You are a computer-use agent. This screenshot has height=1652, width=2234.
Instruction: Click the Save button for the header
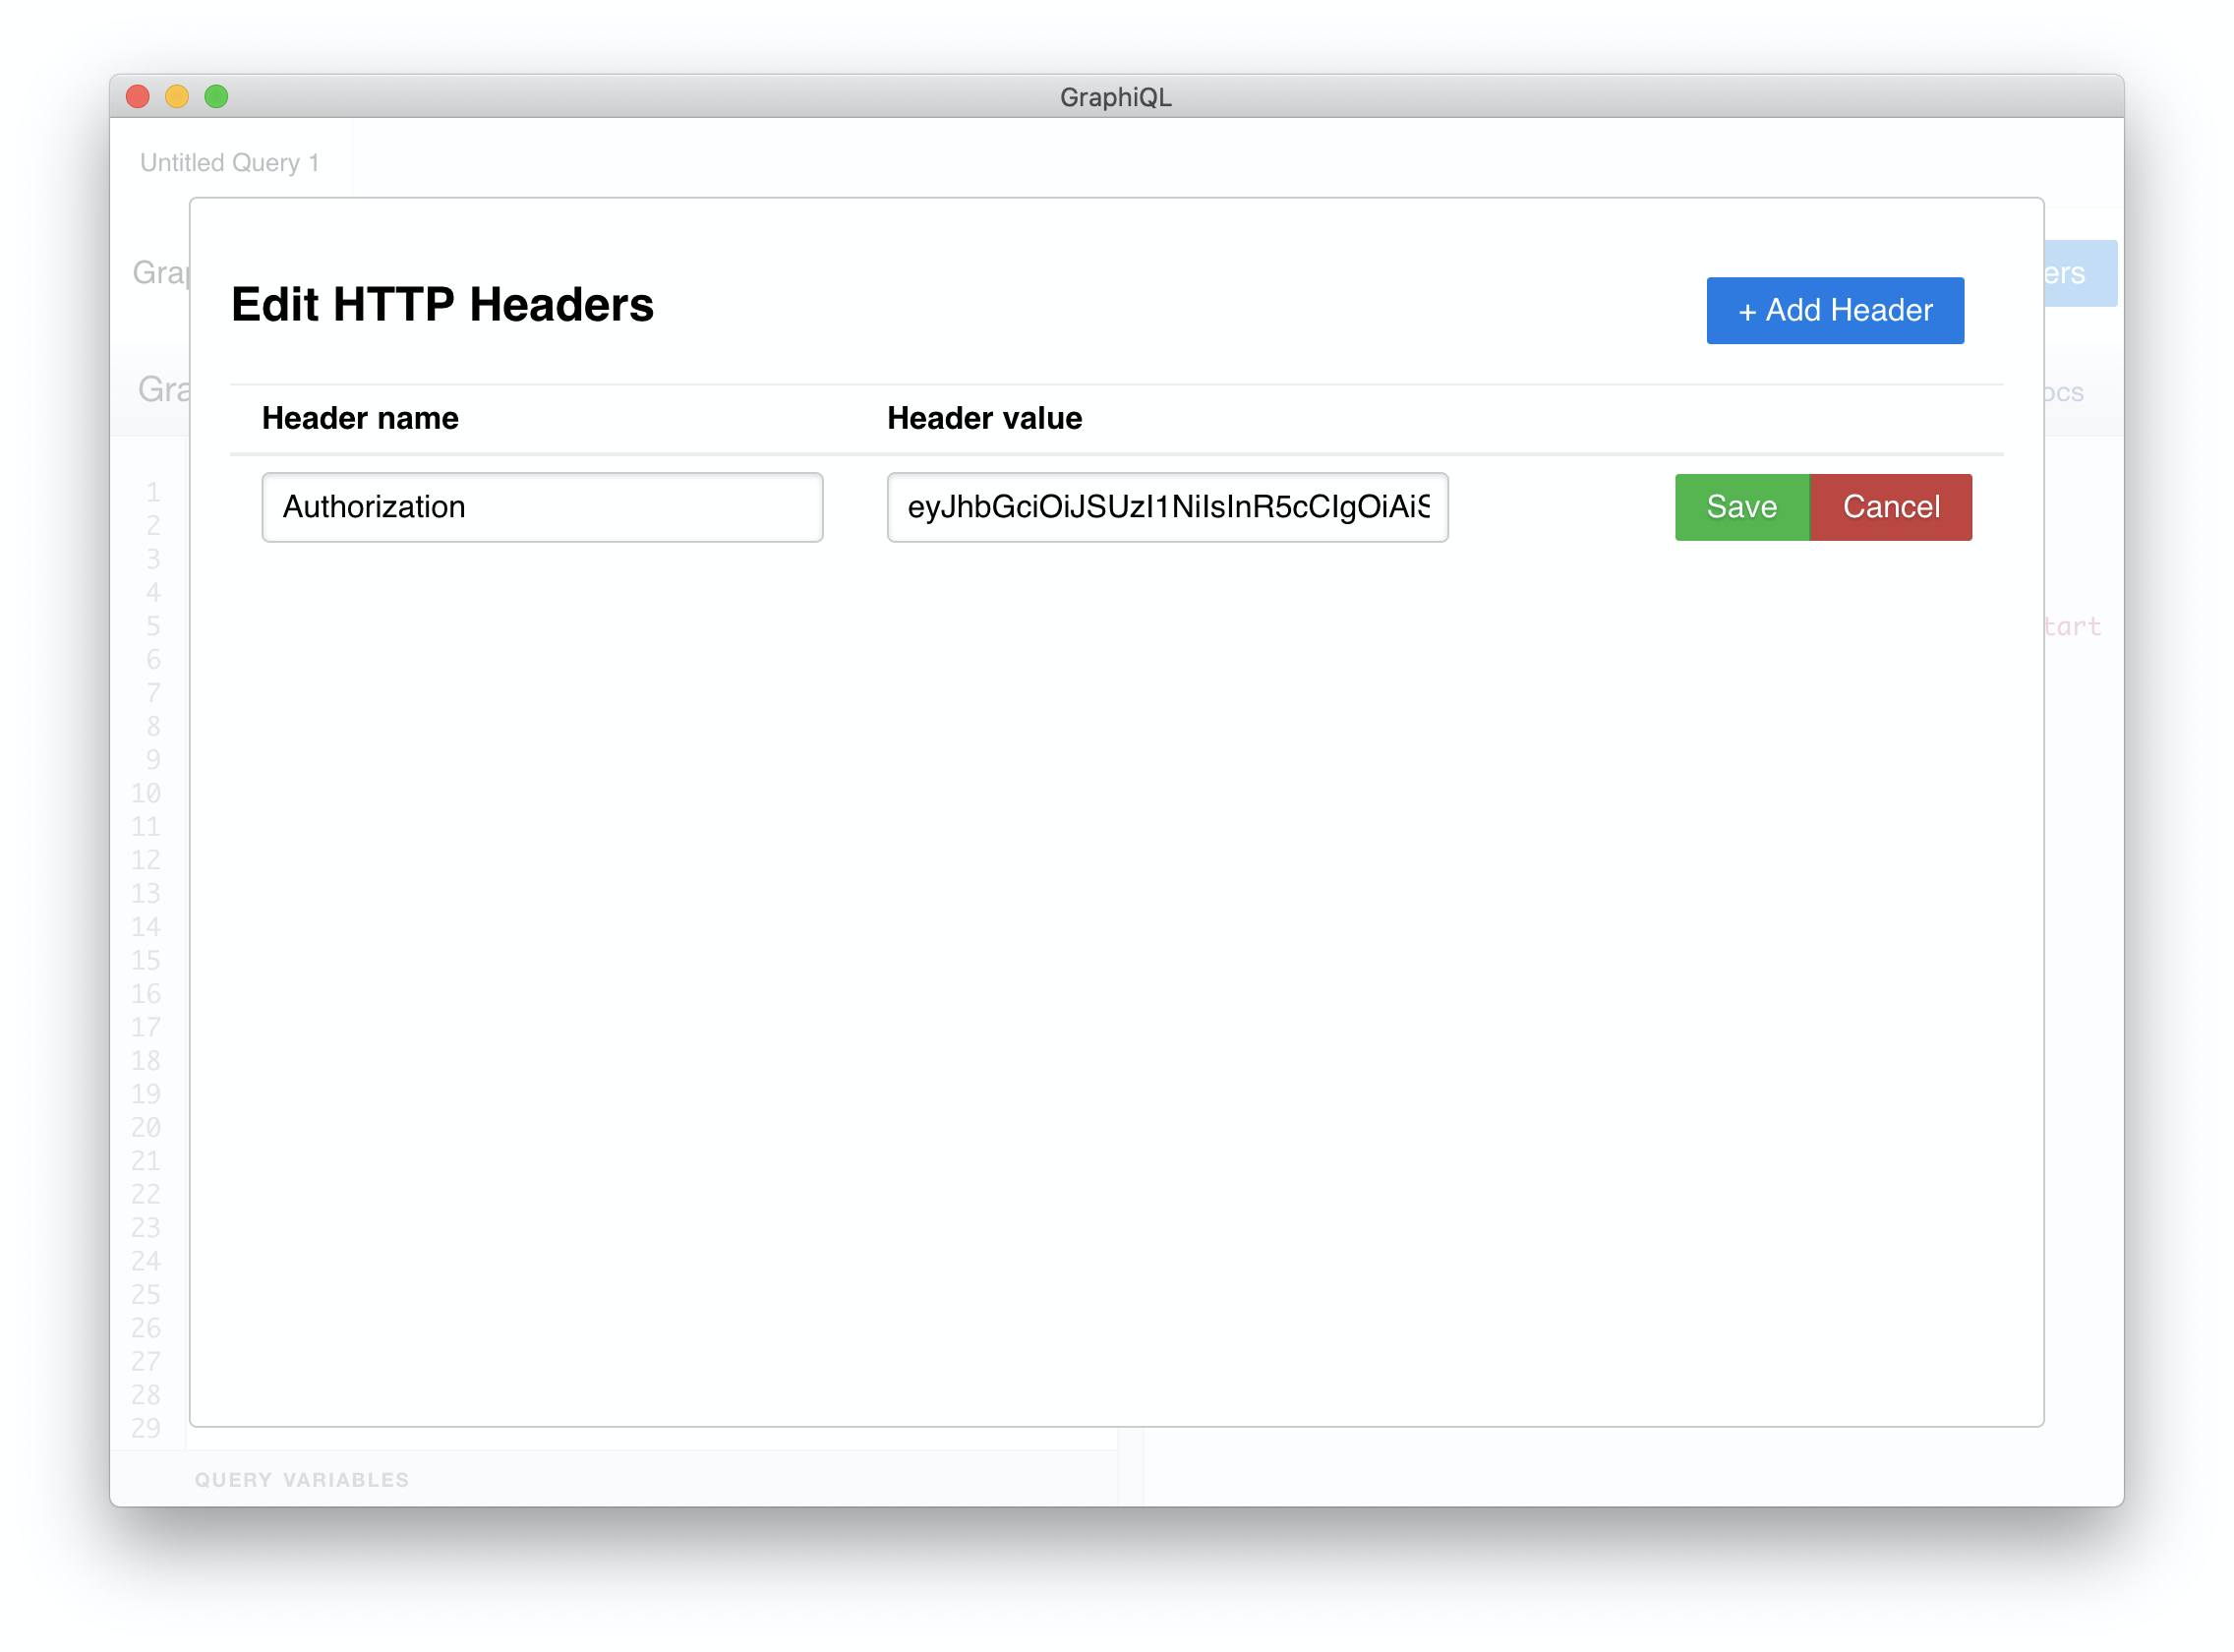point(1741,505)
